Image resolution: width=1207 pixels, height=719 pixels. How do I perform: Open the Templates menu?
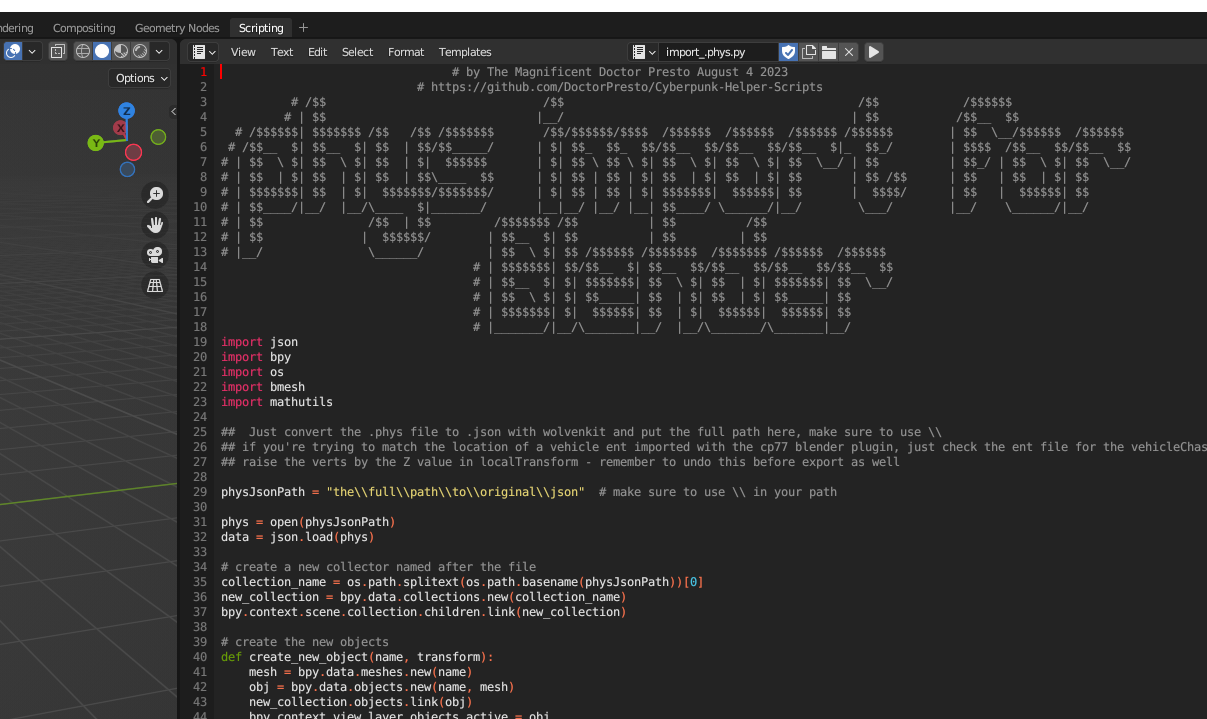[465, 52]
